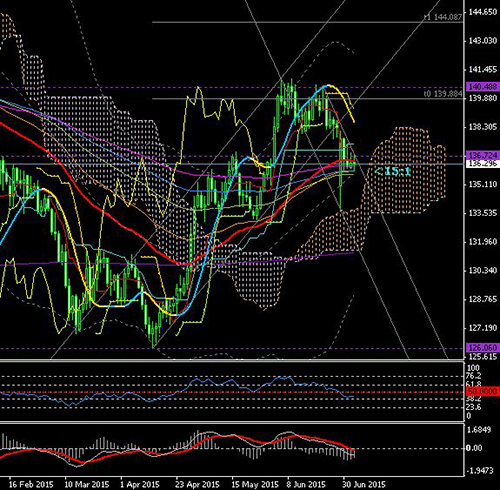This screenshot has height=490, width=500.
Task: Select the 8 Jun 2015 date marker
Action: [306, 484]
